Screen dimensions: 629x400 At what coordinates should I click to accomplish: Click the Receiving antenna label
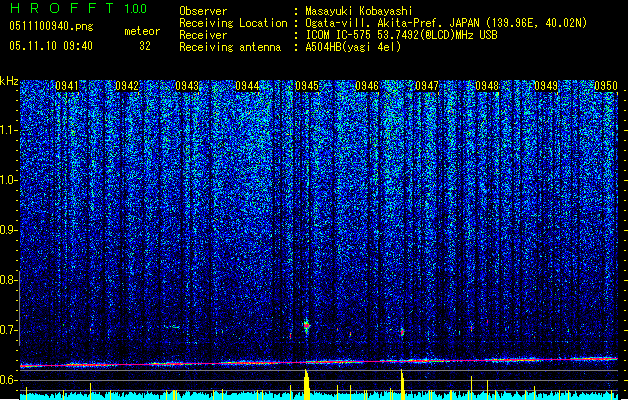coord(230,47)
